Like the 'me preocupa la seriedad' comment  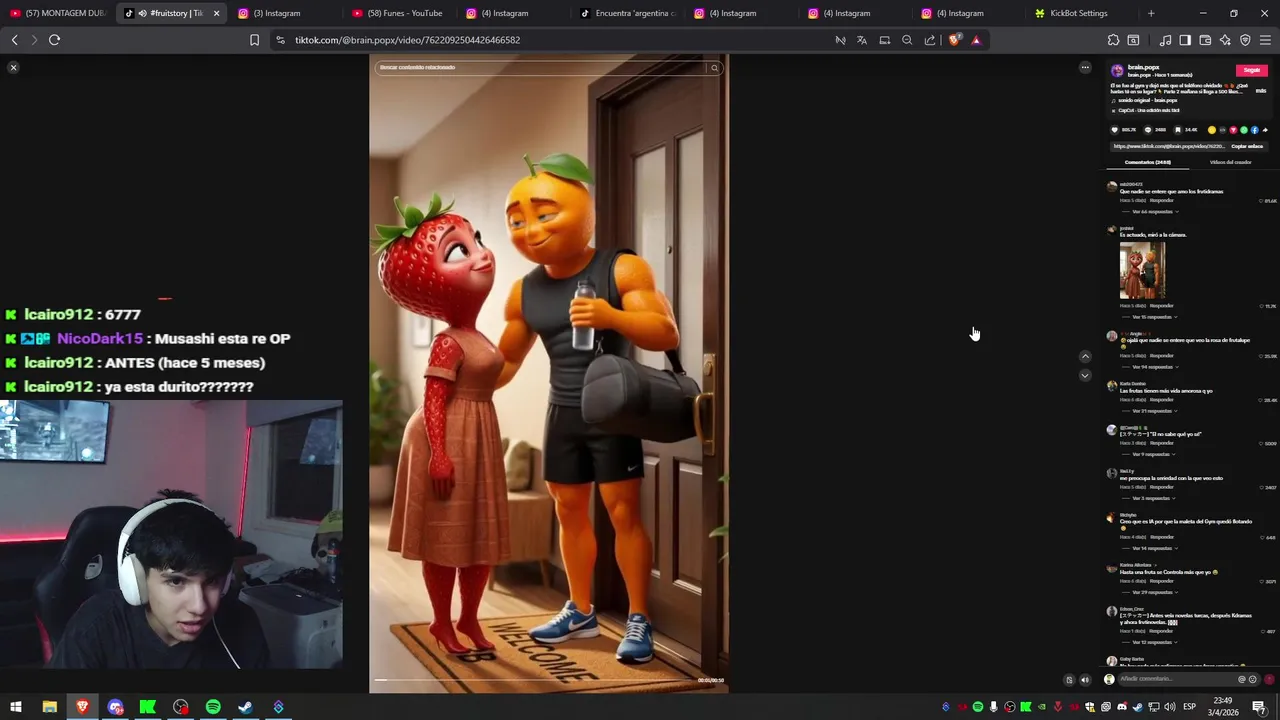pos(1261,487)
